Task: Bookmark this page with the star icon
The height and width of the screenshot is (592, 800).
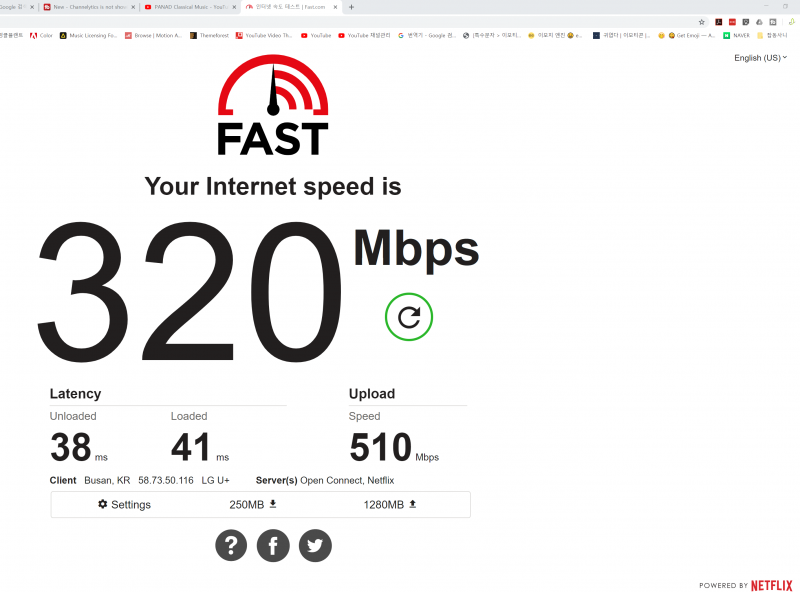Action: pos(702,22)
